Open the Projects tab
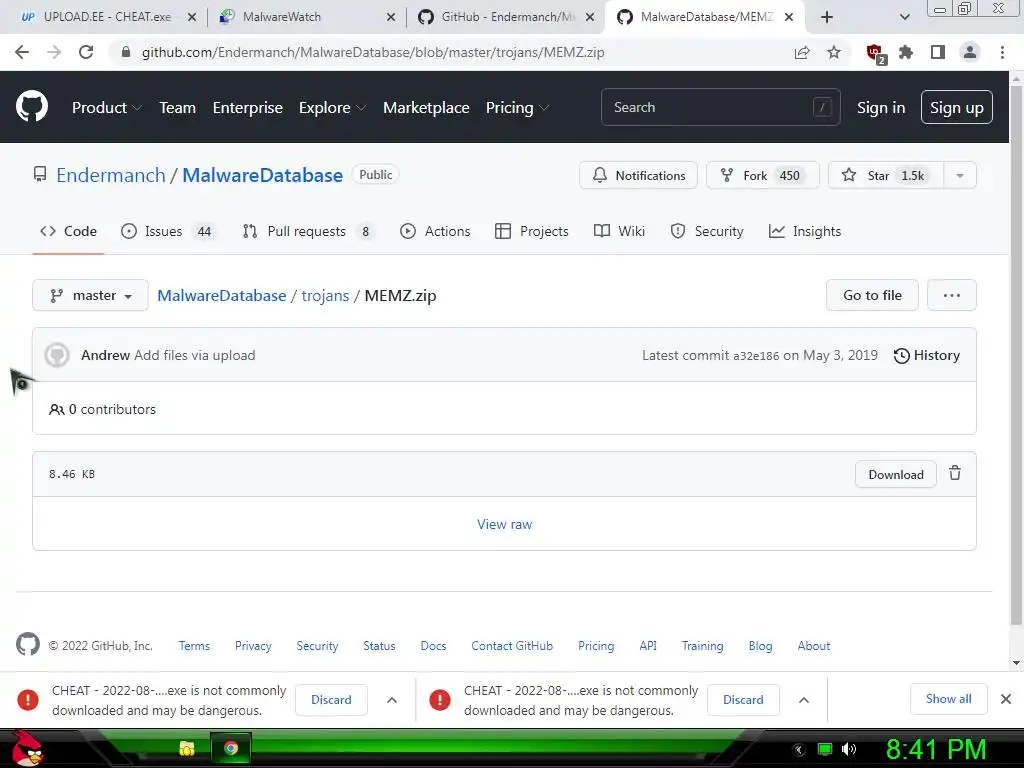The height and width of the screenshot is (768, 1024). [532, 231]
